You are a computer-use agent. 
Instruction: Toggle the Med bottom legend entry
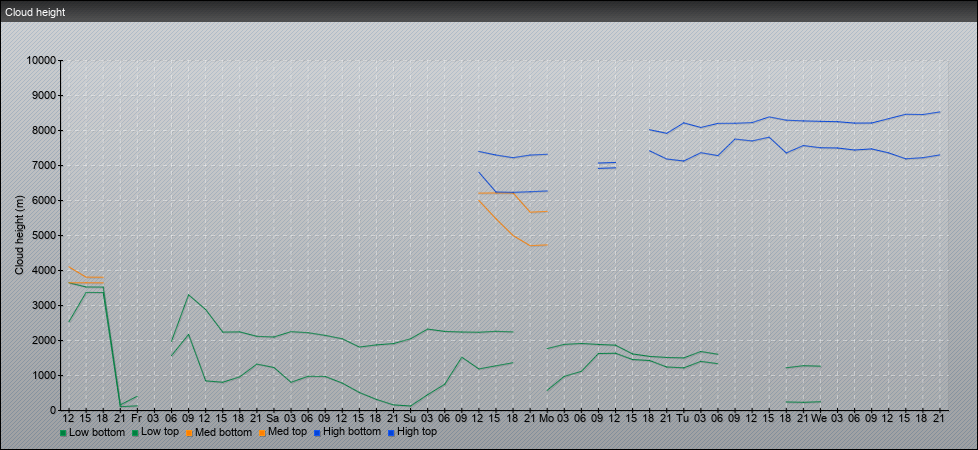[218, 432]
